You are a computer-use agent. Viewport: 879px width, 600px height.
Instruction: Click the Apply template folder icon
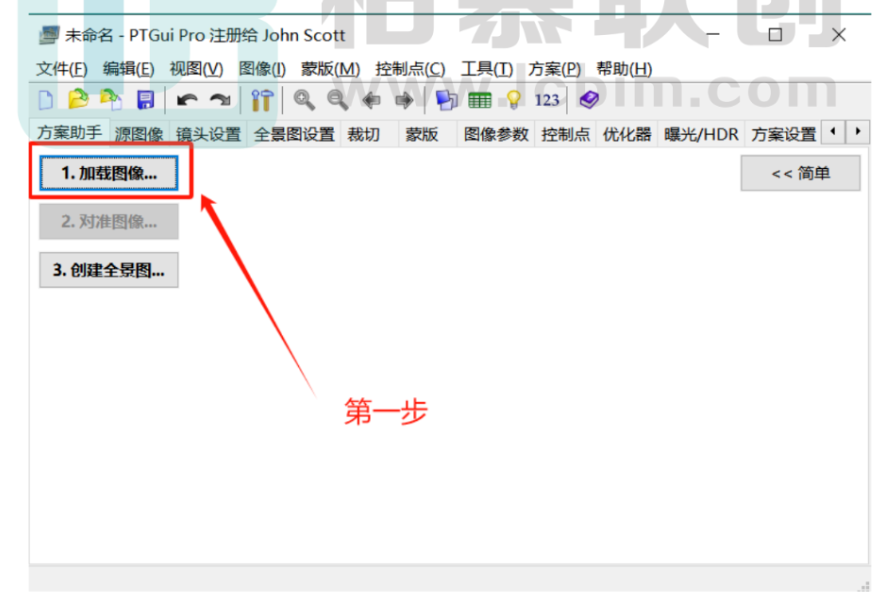pyautogui.click(x=111, y=100)
